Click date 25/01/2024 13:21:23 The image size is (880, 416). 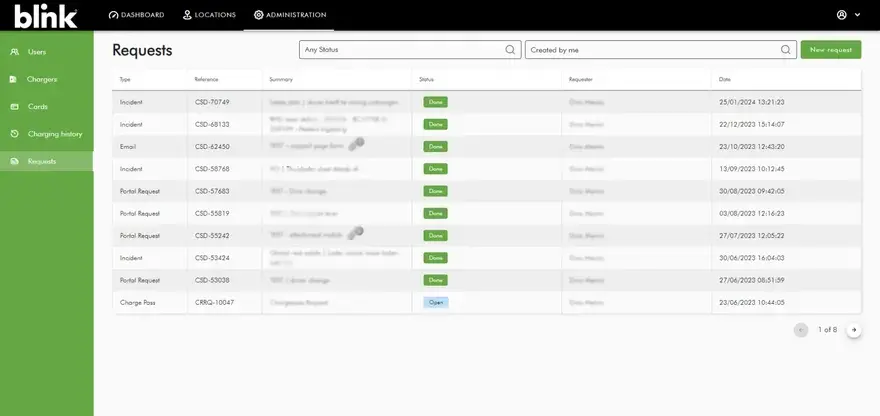(x=751, y=102)
